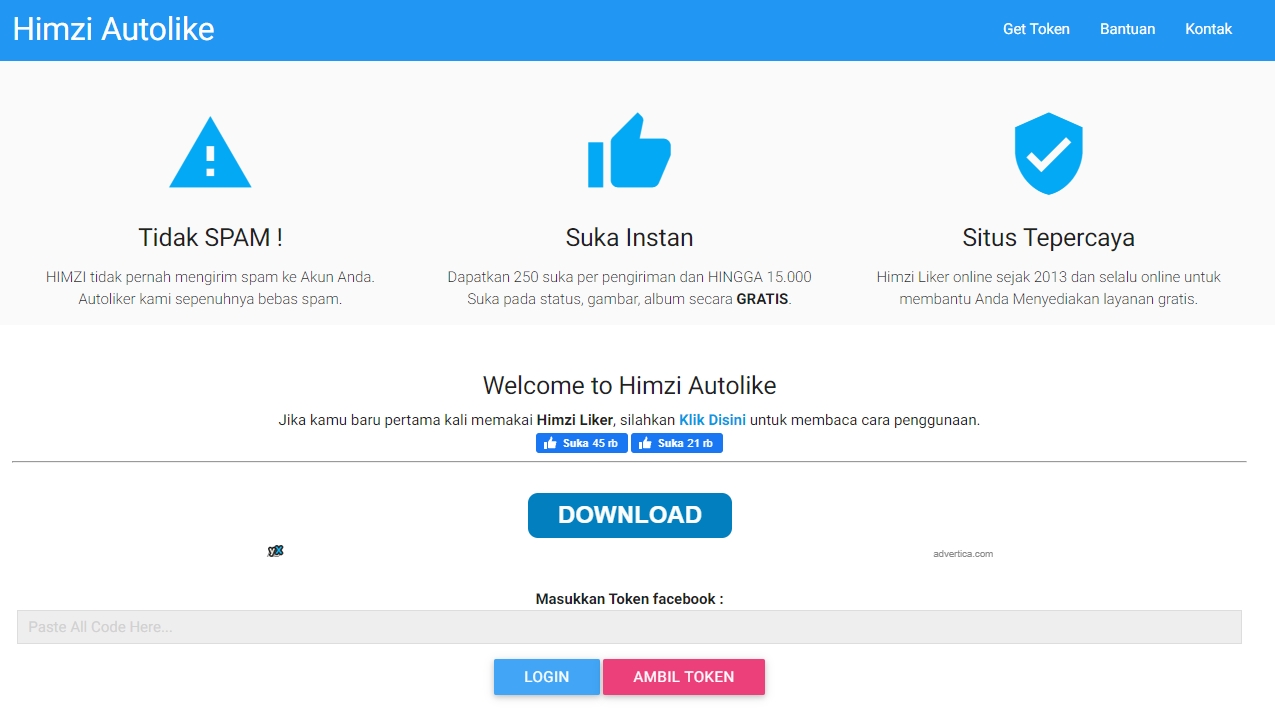Visit the advertica.com link

pos(964,553)
